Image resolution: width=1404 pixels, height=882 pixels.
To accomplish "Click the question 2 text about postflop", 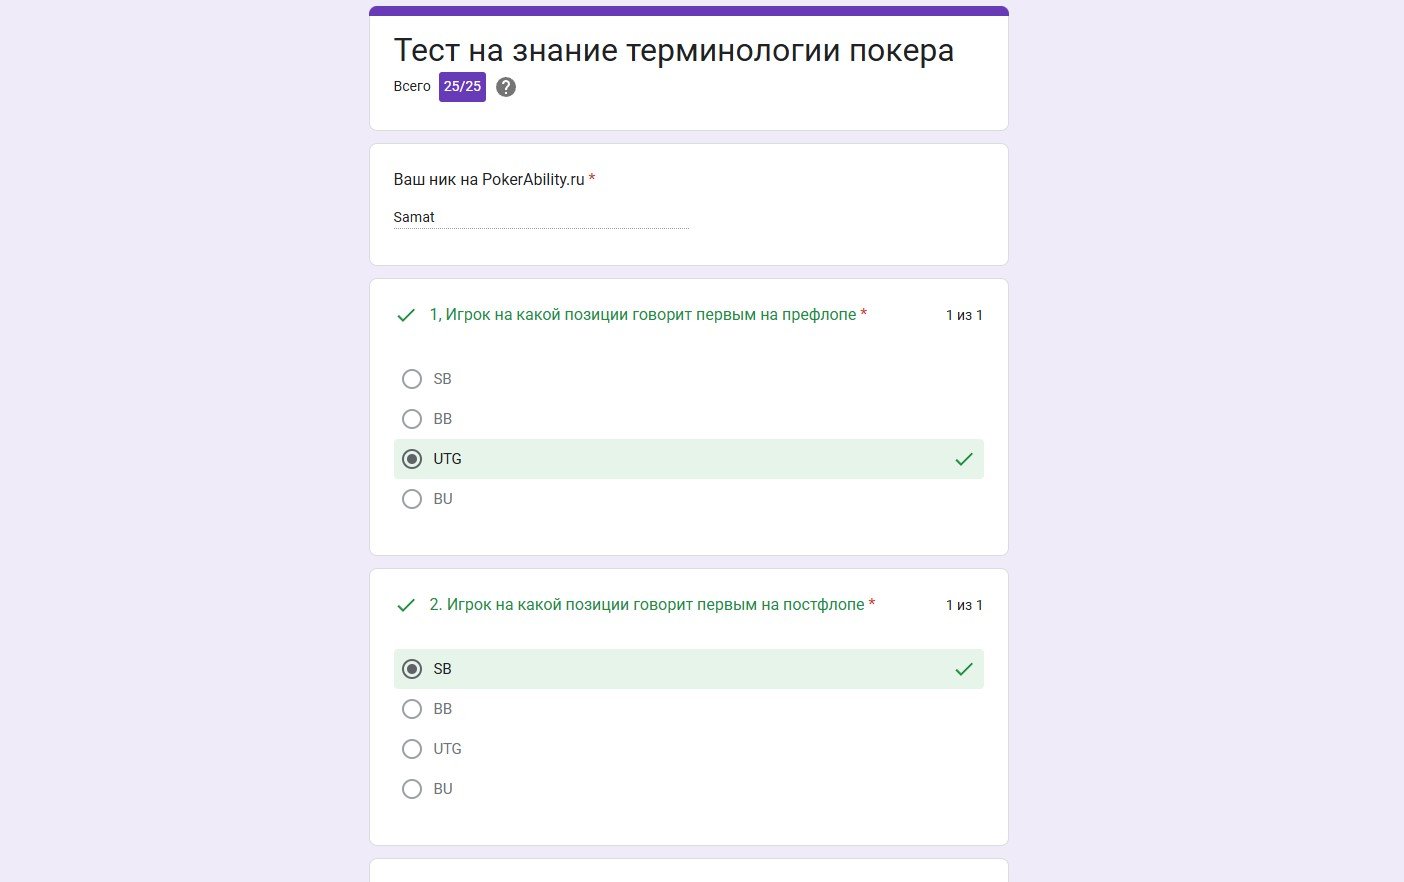I will (647, 605).
